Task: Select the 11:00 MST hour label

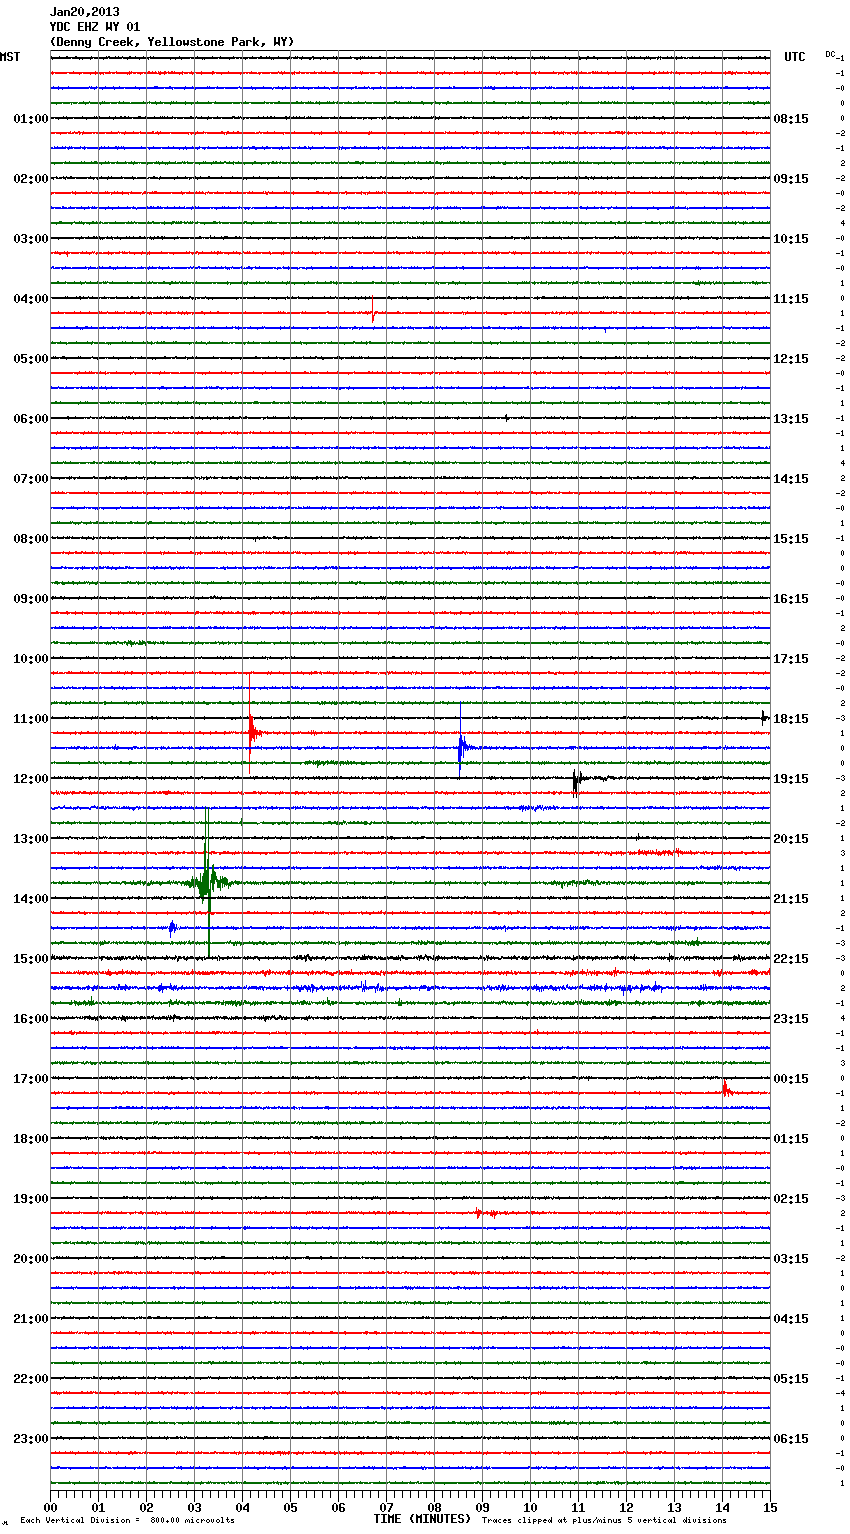Action: 30,719
